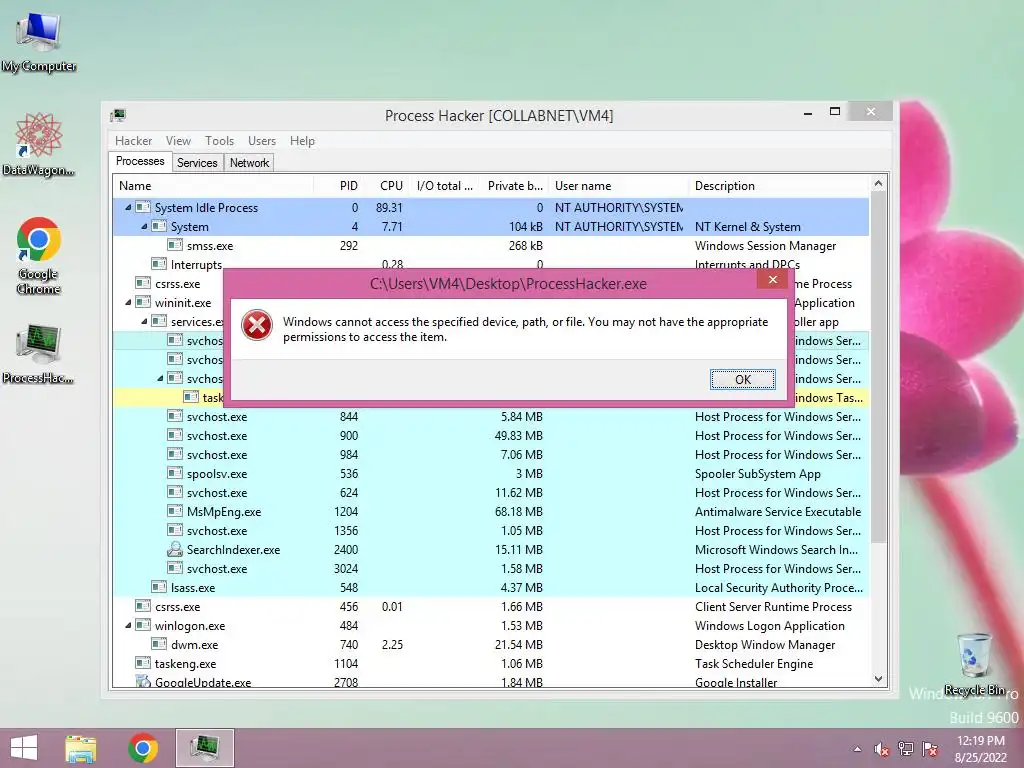This screenshot has width=1024, height=768.
Task: Select svchost.exe with PID 844
Action: (490, 417)
